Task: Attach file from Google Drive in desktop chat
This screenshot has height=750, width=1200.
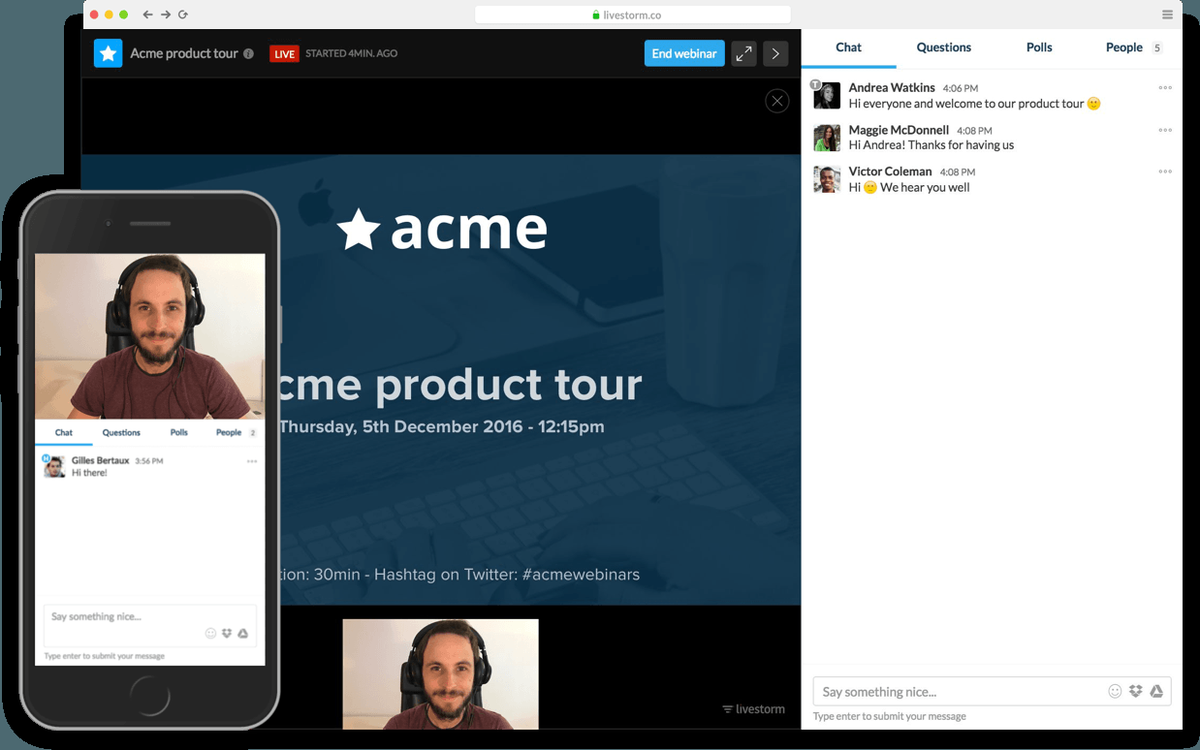Action: (x=1156, y=691)
